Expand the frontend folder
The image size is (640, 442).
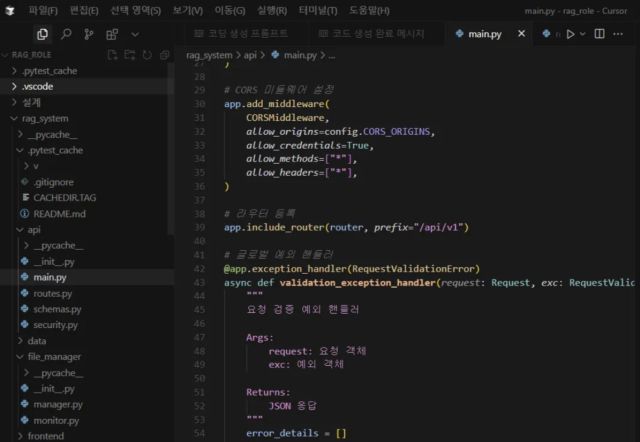pyautogui.click(x=45, y=436)
